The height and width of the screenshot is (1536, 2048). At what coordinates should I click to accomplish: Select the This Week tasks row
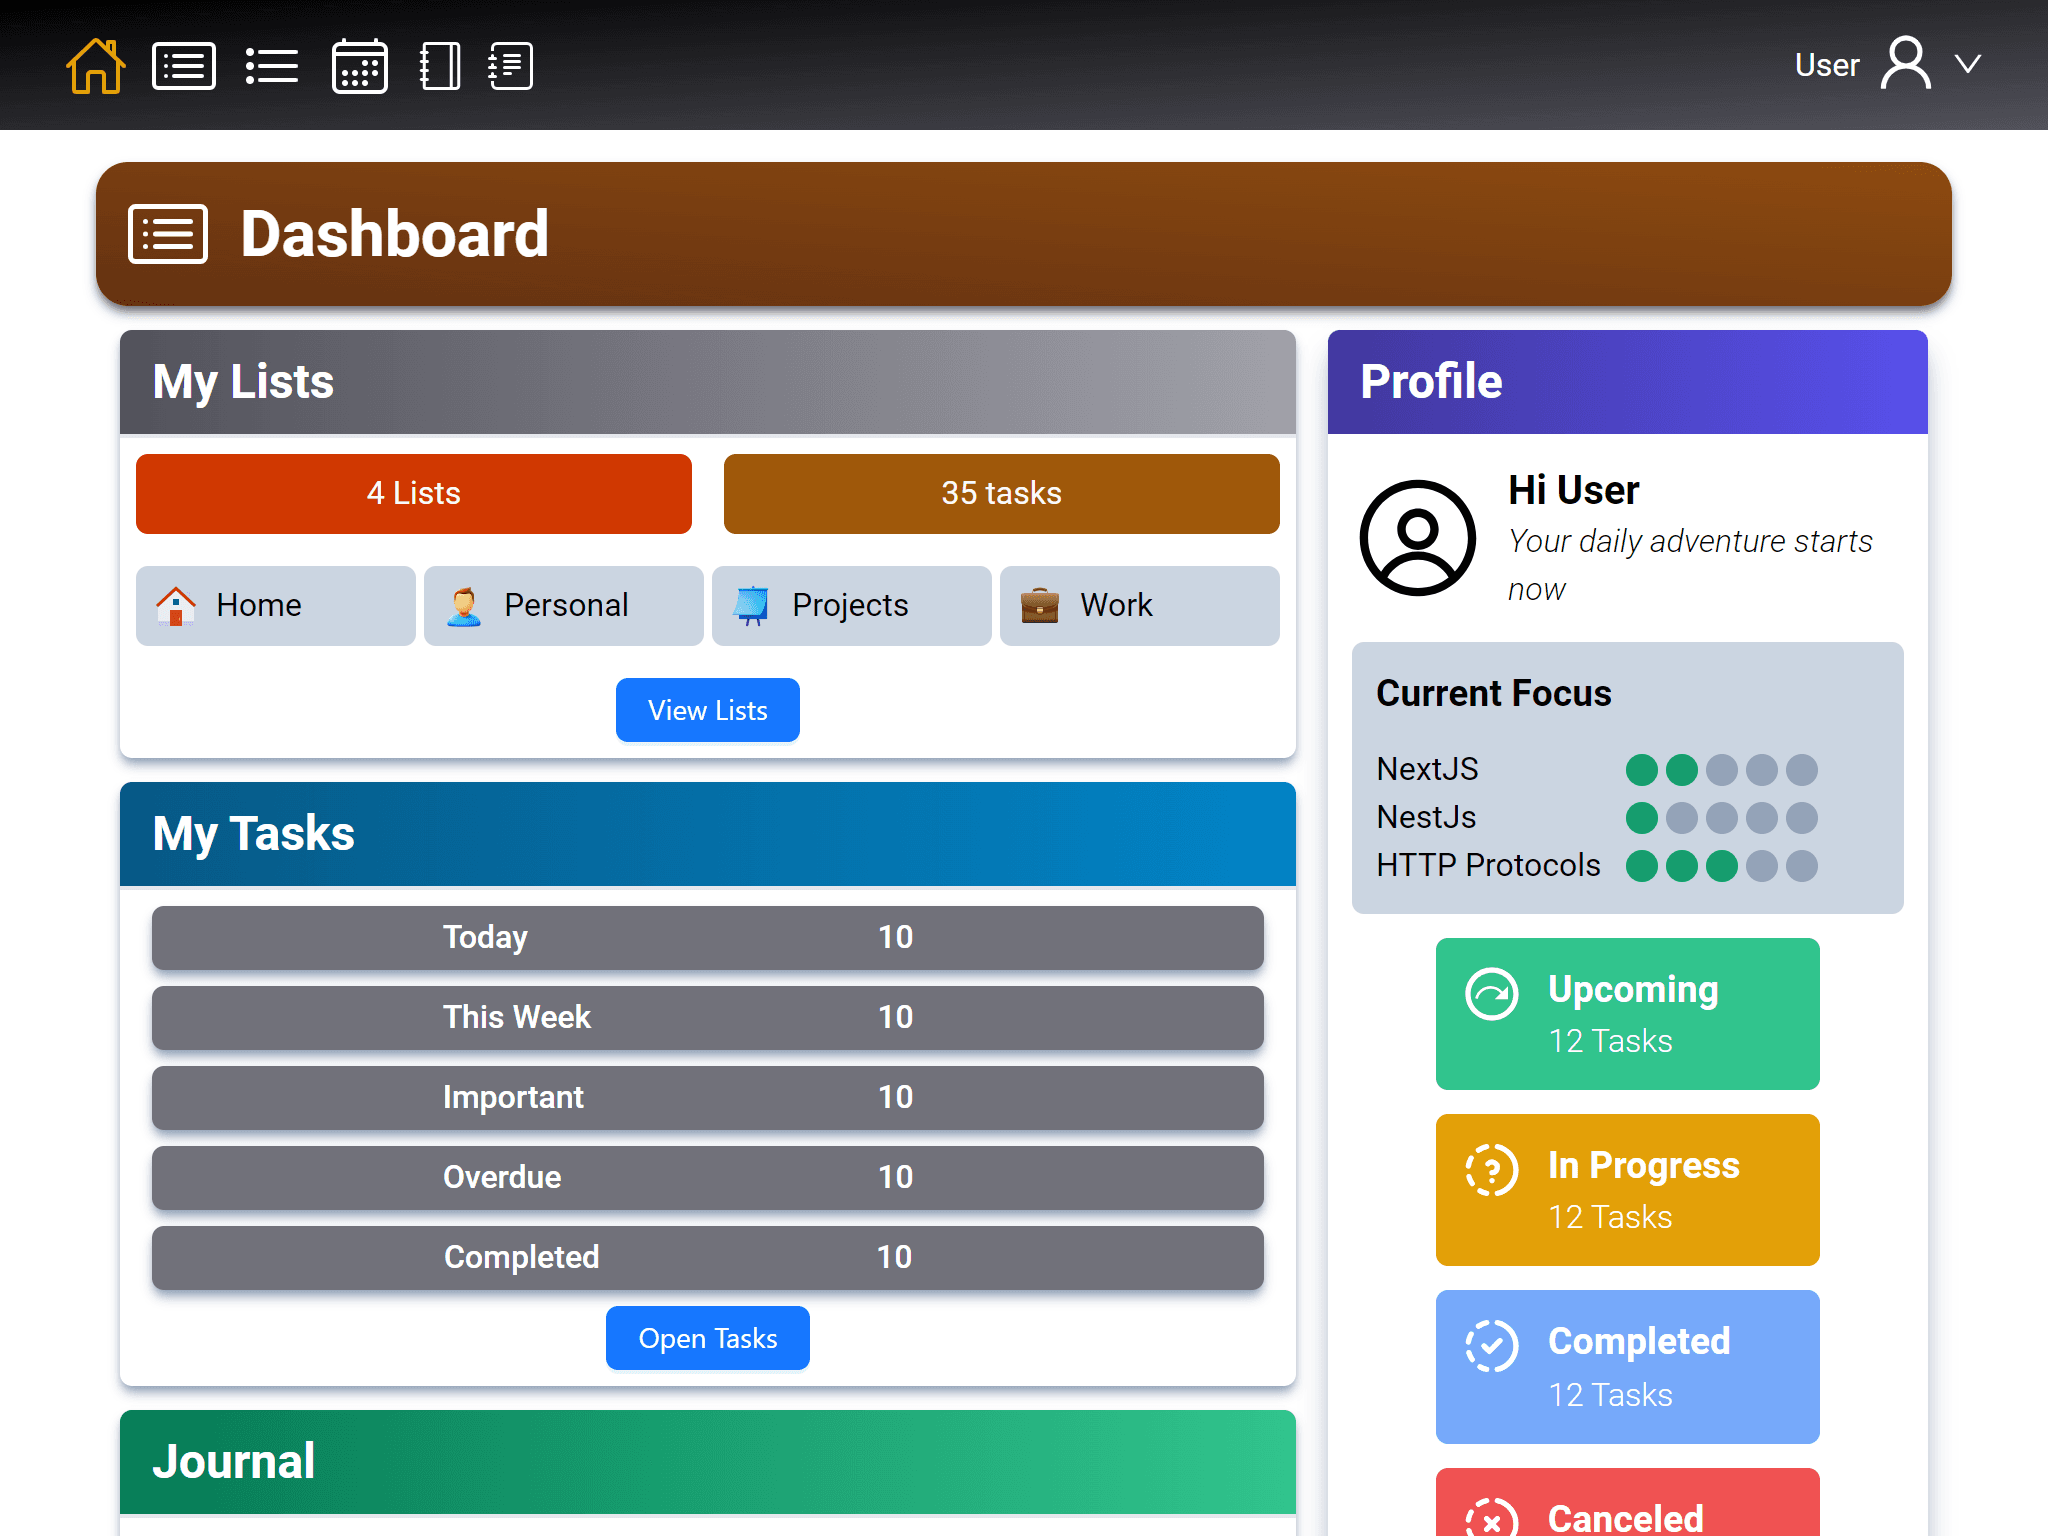708,1018
